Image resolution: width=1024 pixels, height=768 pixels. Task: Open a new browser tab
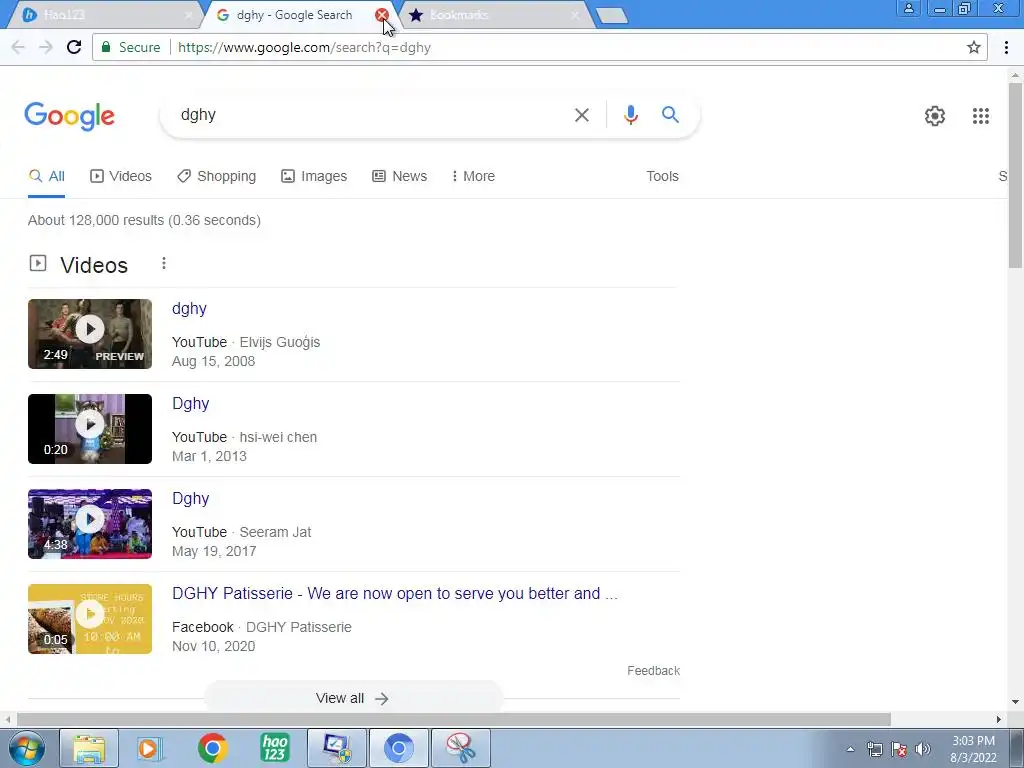[612, 15]
